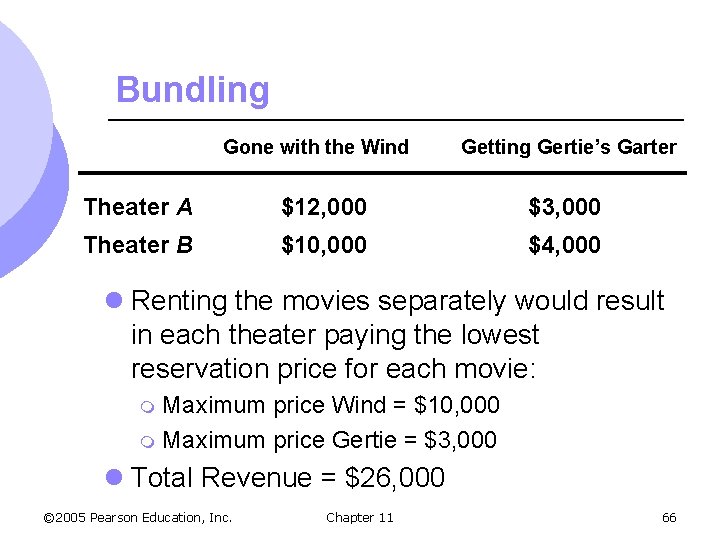Click the slide number 66

pos(669,518)
